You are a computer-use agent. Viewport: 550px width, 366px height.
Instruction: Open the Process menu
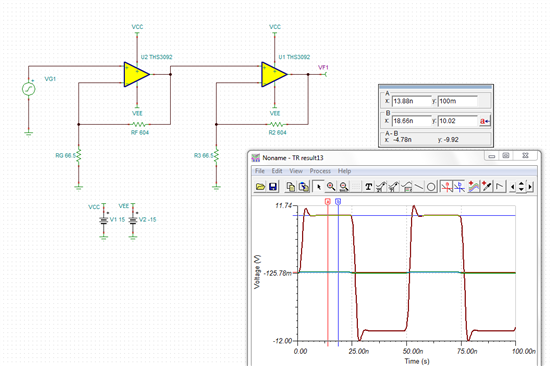(320, 171)
